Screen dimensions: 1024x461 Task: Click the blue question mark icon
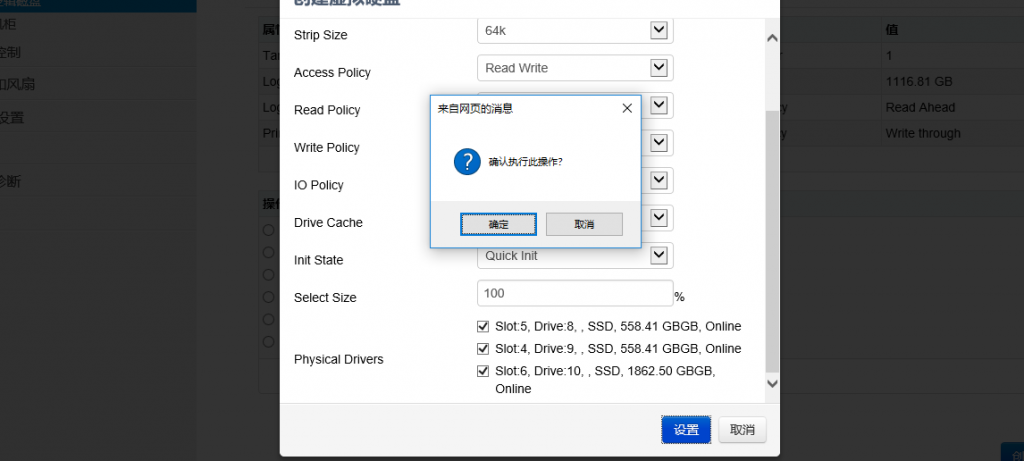point(467,161)
